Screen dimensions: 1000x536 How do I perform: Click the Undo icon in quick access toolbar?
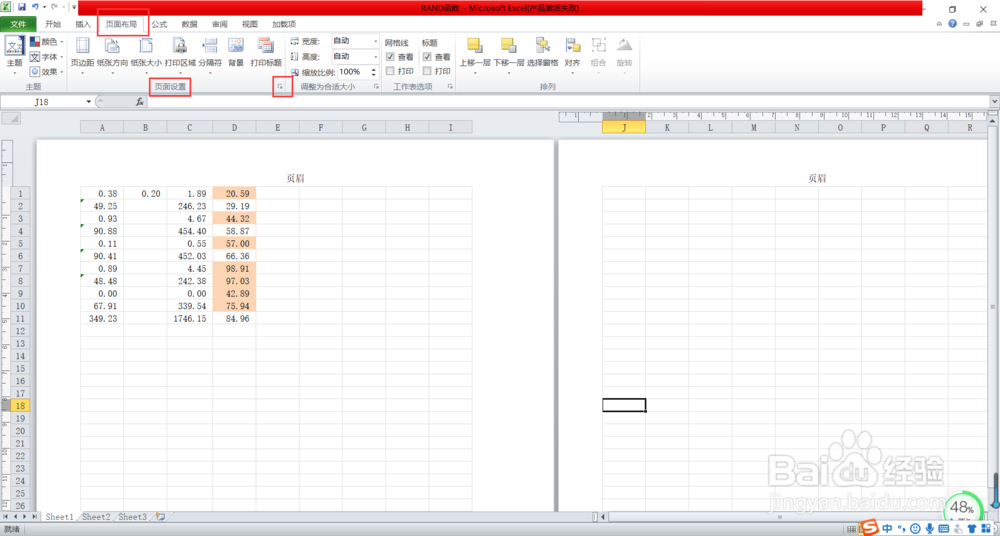[x=36, y=7]
